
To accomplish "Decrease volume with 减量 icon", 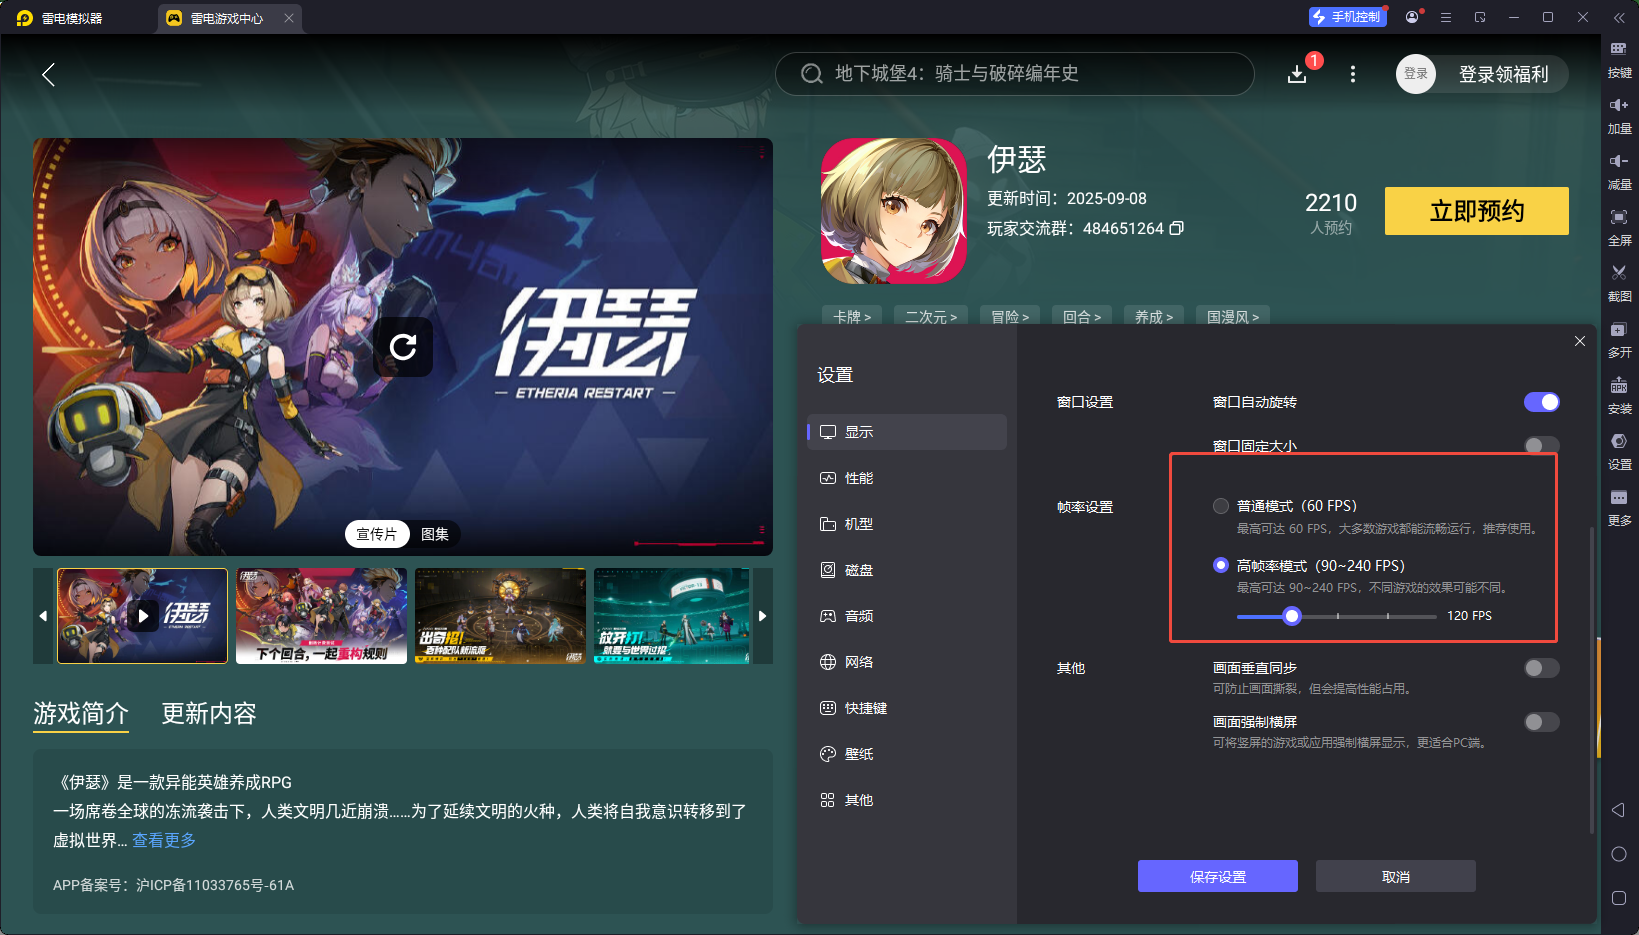I will [x=1619, y=171].
